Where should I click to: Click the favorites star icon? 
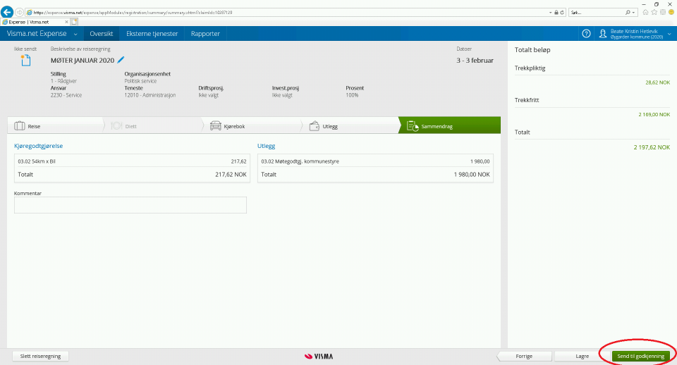(x=654, y=13)
